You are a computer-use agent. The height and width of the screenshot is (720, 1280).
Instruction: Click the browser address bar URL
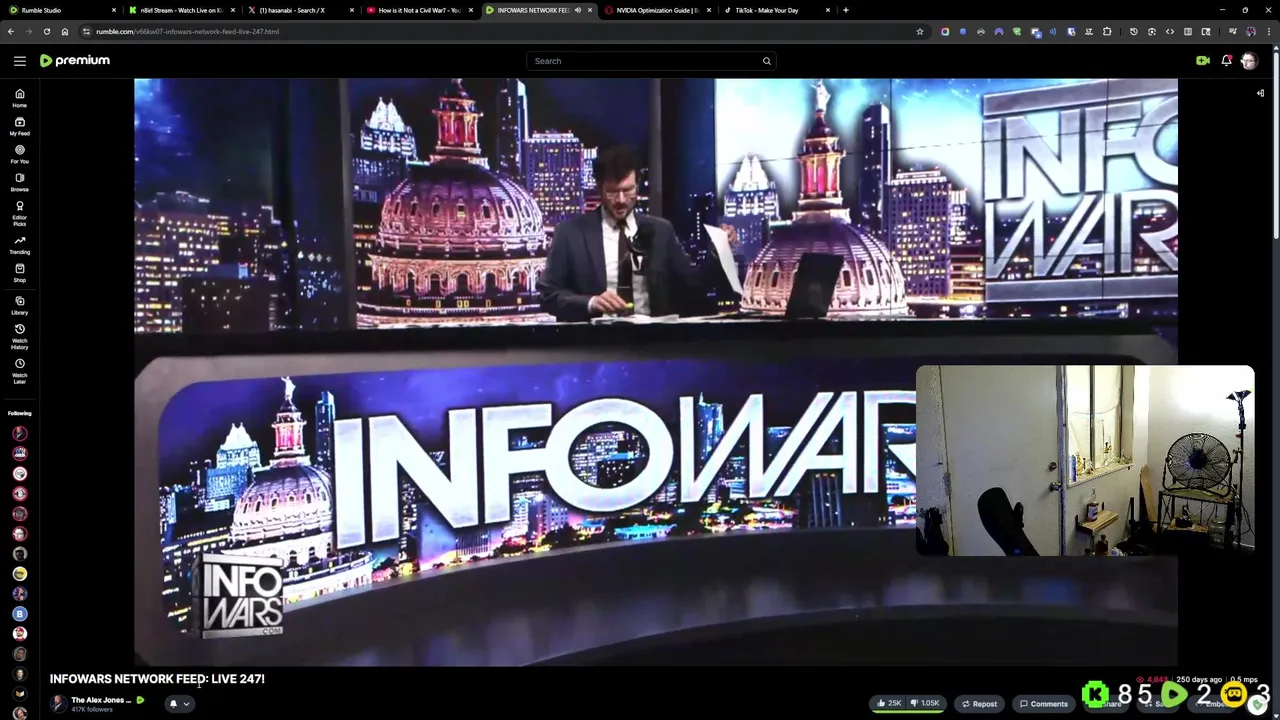coord(187,31)
